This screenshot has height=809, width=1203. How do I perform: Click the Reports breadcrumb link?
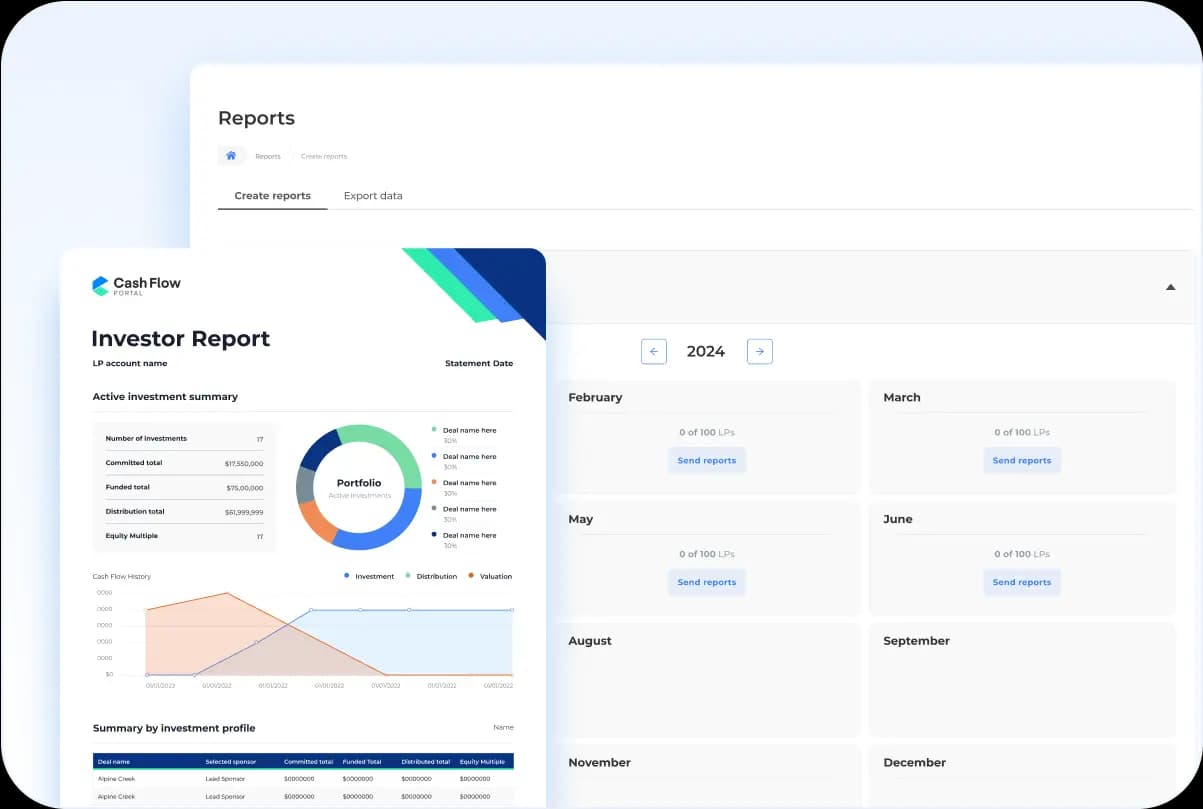268,157
